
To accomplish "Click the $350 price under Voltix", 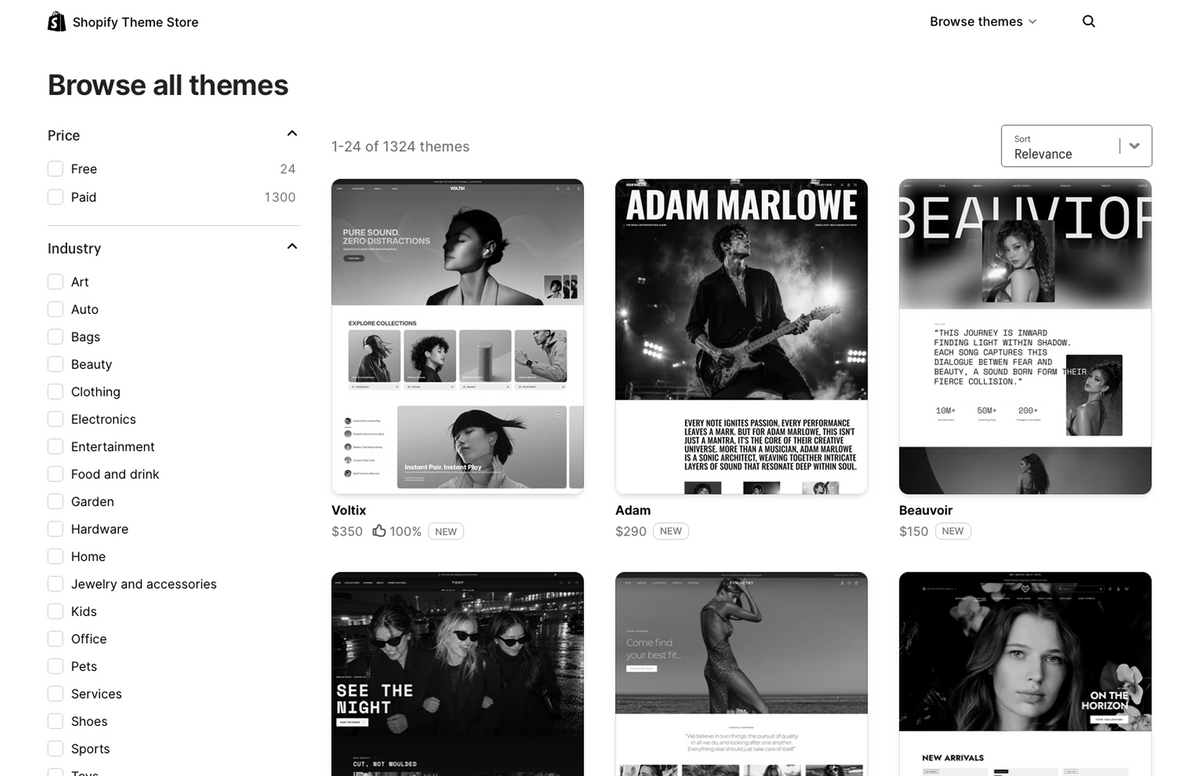I will [347, 531].
